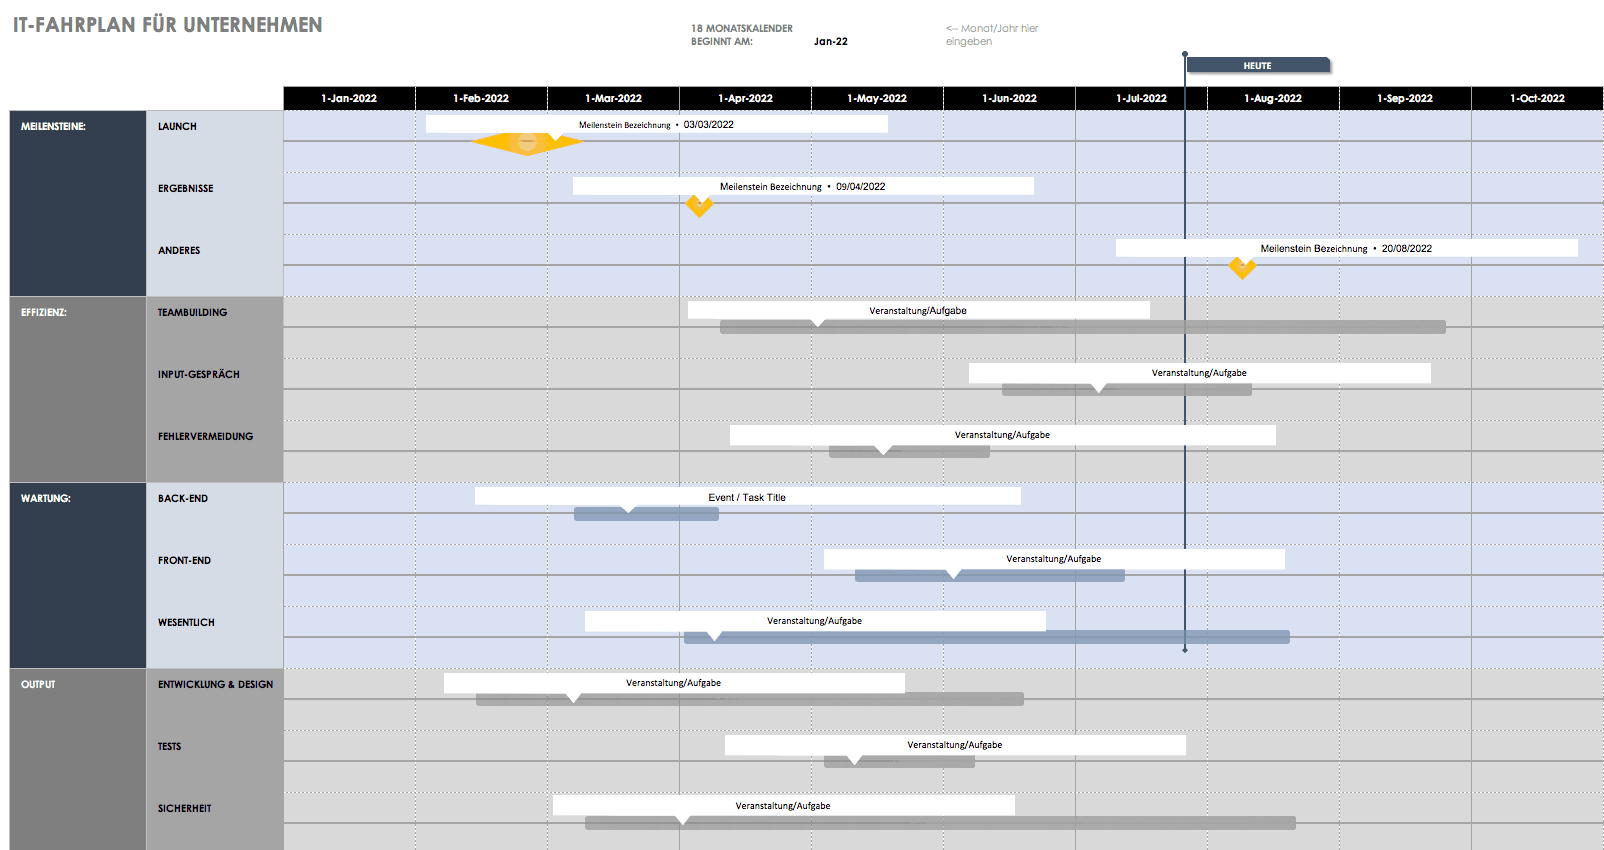Click the milestone diamond in ANDERES row

[x=1242, y=268]
